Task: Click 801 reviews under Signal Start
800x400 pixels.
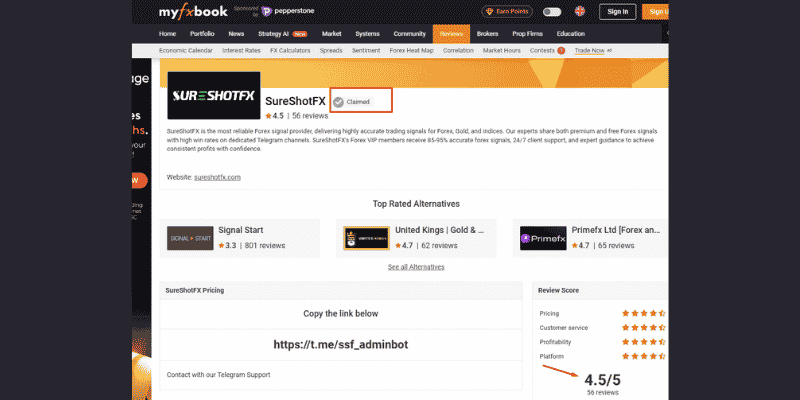Action: coord(265,245)
